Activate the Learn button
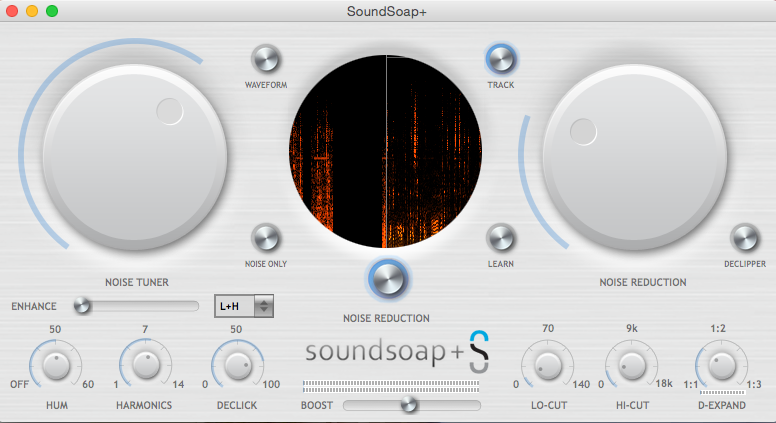This screenshot has height=423, width=776. point(501,238)
